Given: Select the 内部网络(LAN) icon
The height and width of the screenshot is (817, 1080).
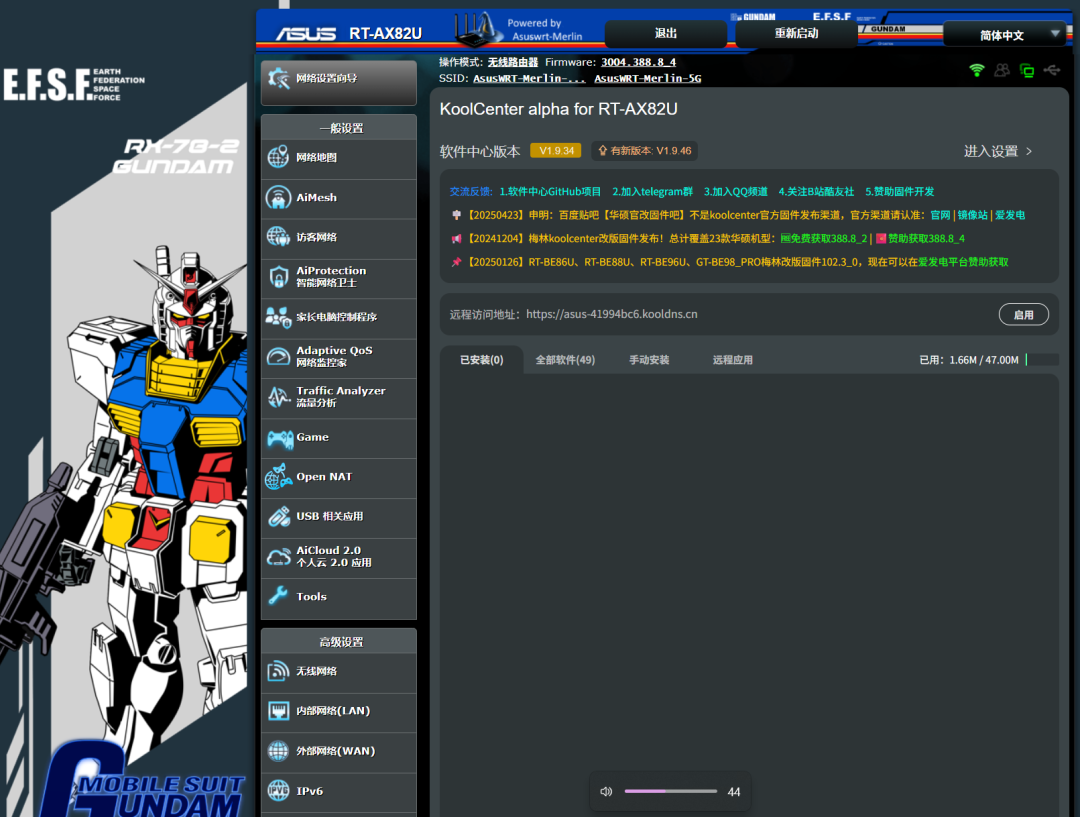Looking at the screenshot, I should [278, 711].
